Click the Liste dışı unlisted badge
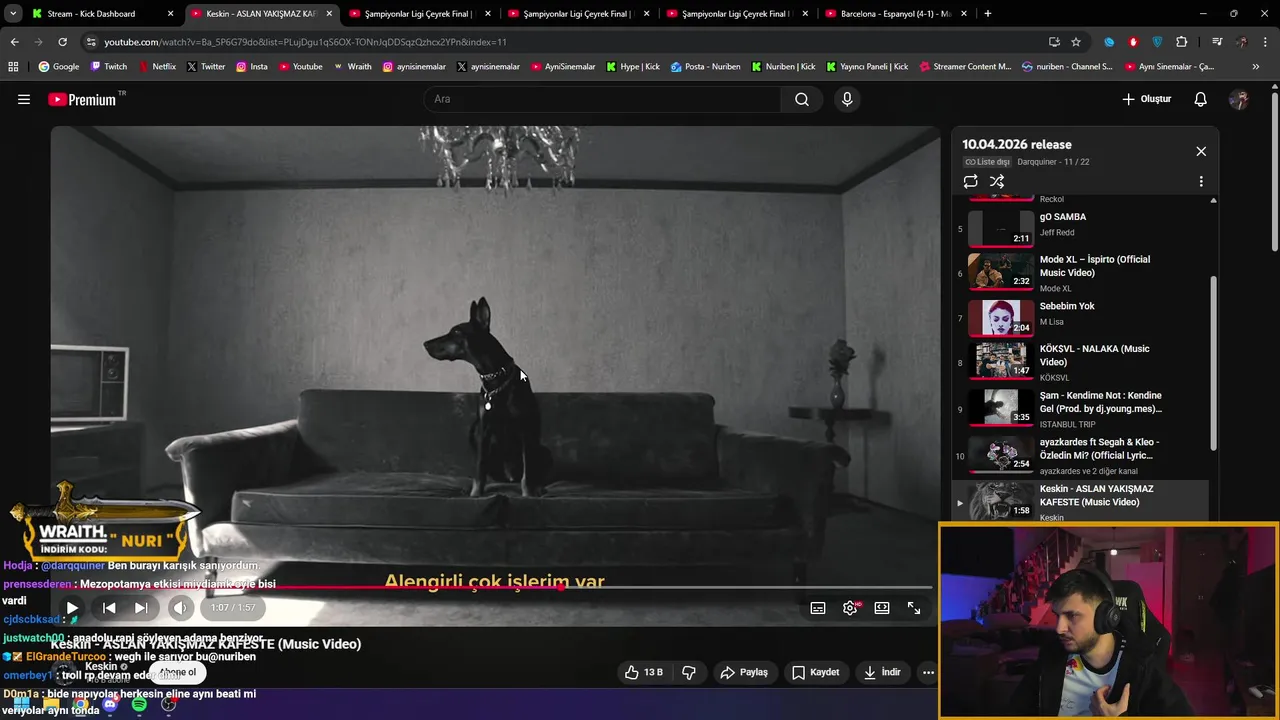Screen dimensions: 1280x720 click(987, 162)
